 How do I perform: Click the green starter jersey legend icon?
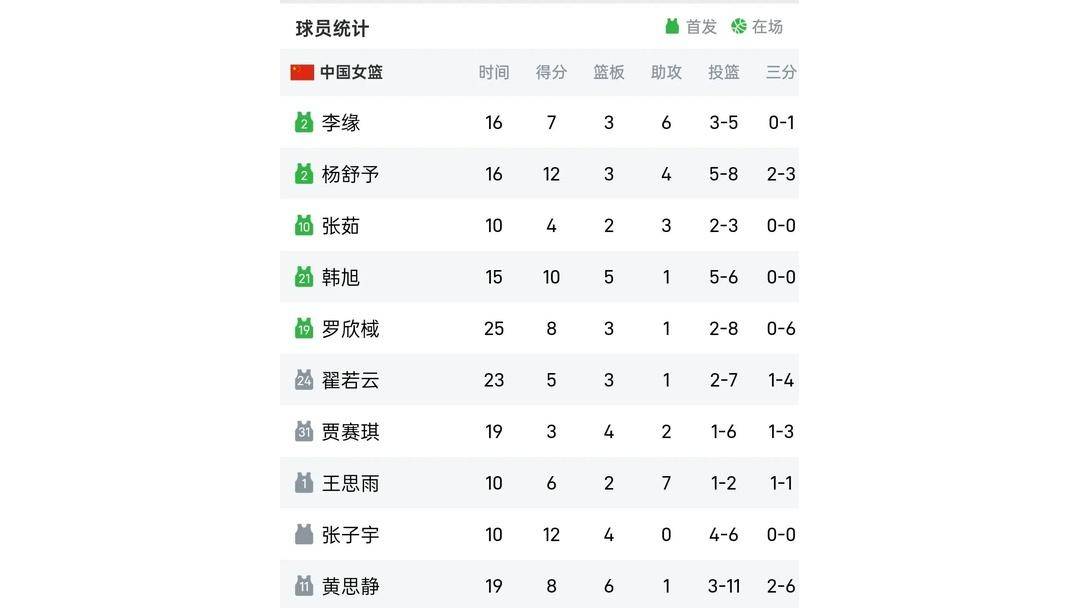(672, 27)
